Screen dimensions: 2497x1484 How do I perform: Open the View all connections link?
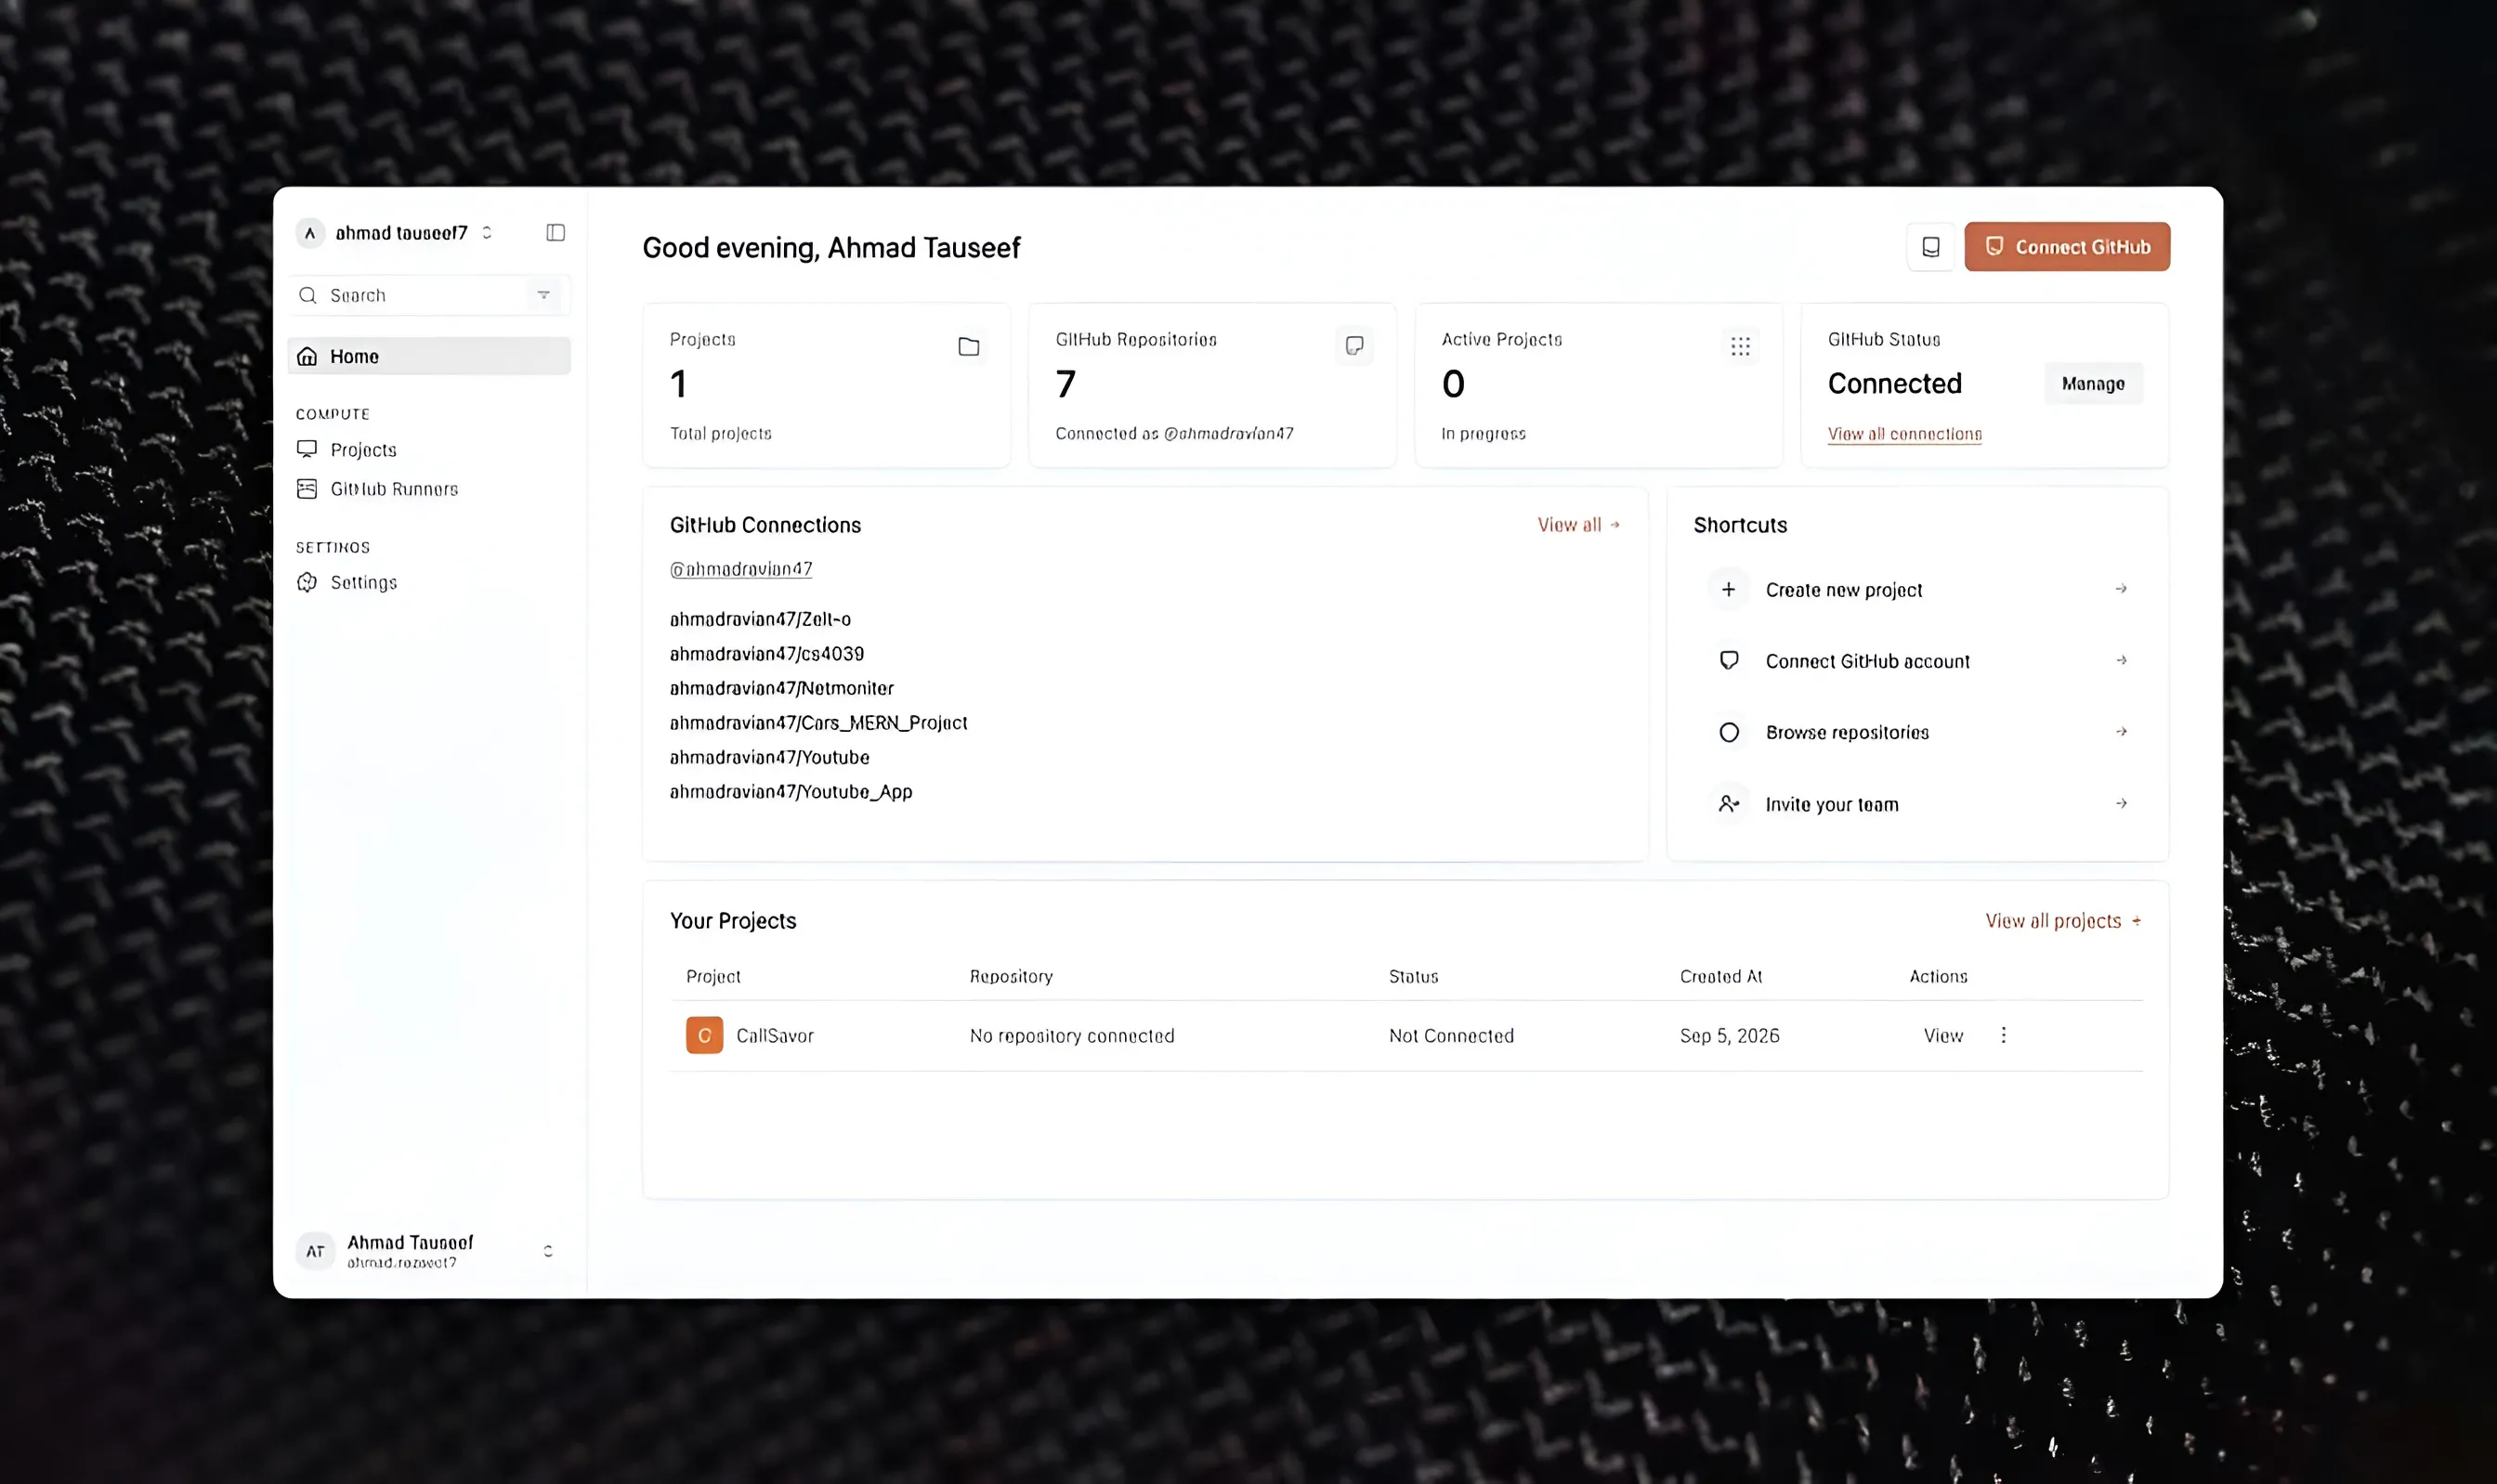click(1904, 434)
